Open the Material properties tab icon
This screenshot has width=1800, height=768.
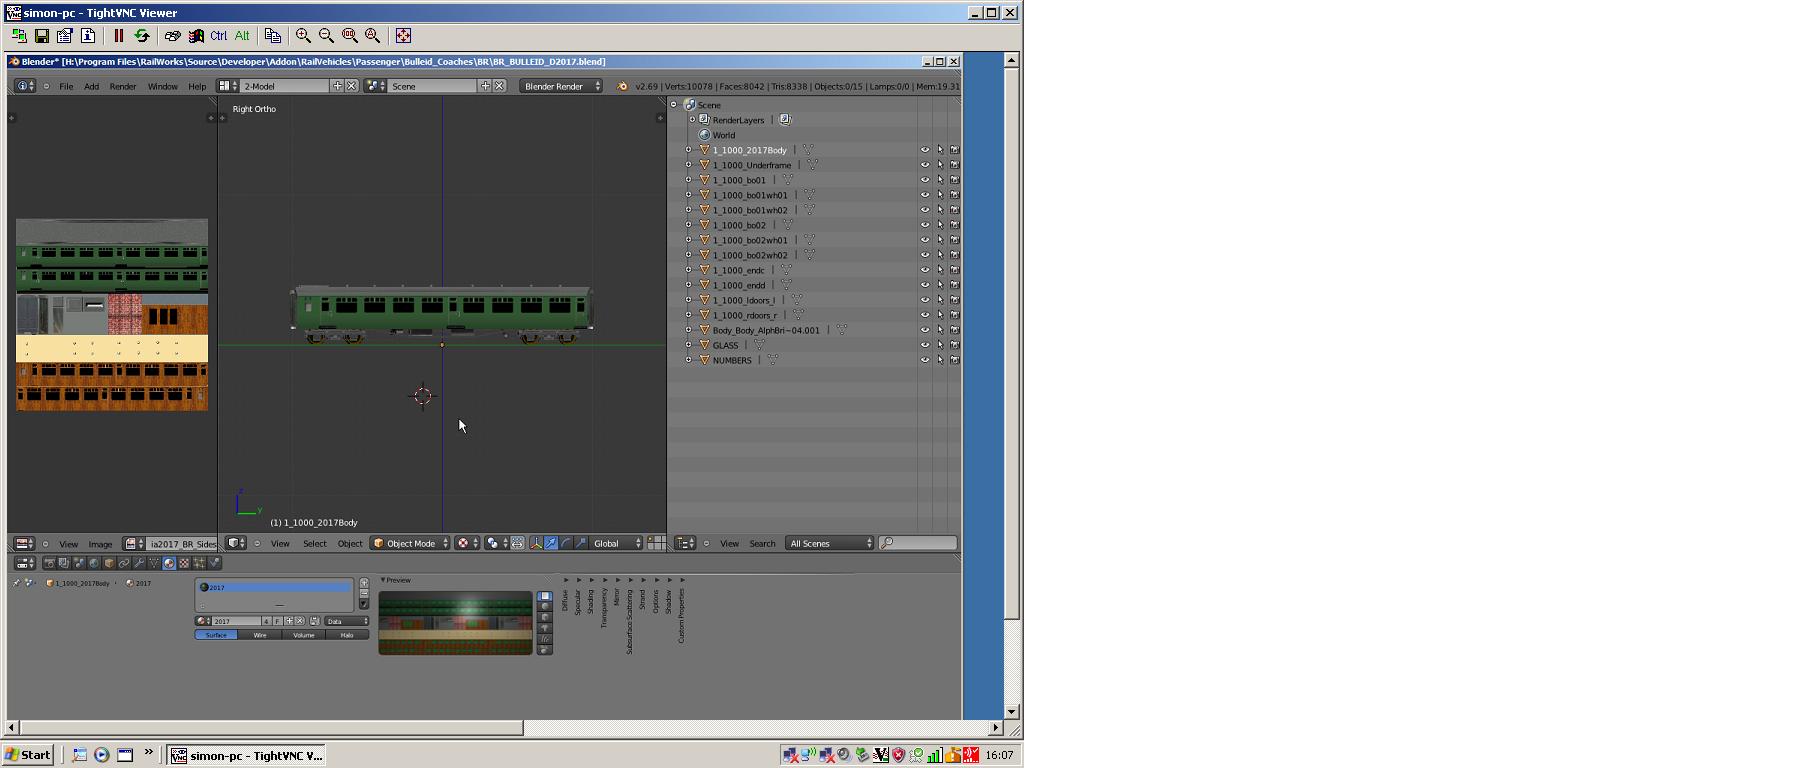coord(169,563)
